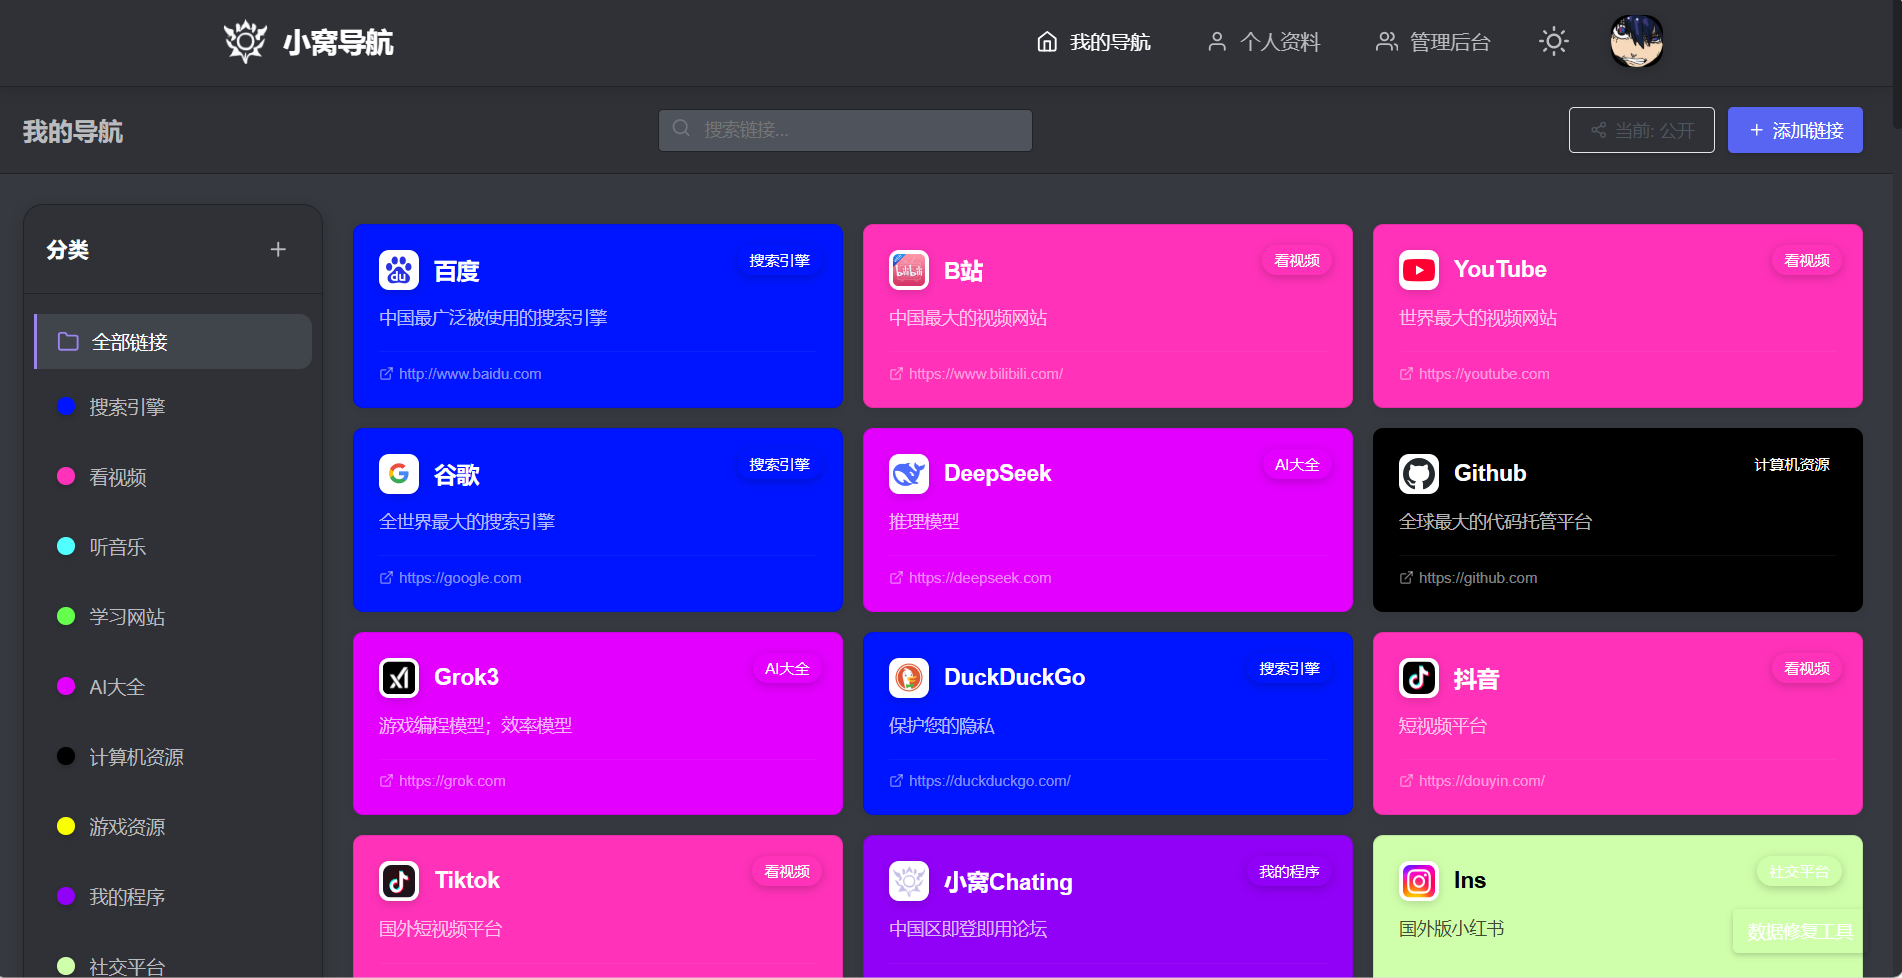Click the Github card title
The image size is (1902, 978).
(1490, 474)
